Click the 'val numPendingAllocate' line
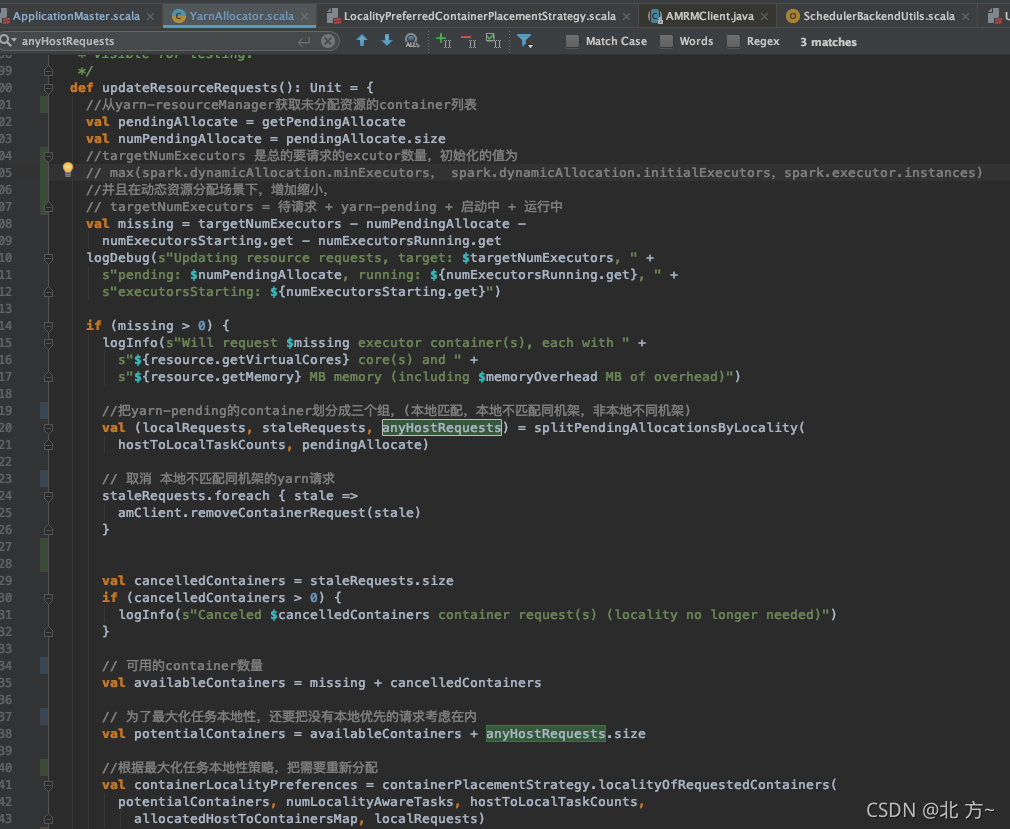Viewport: 1010px width, 829px height. coord(266,138)
